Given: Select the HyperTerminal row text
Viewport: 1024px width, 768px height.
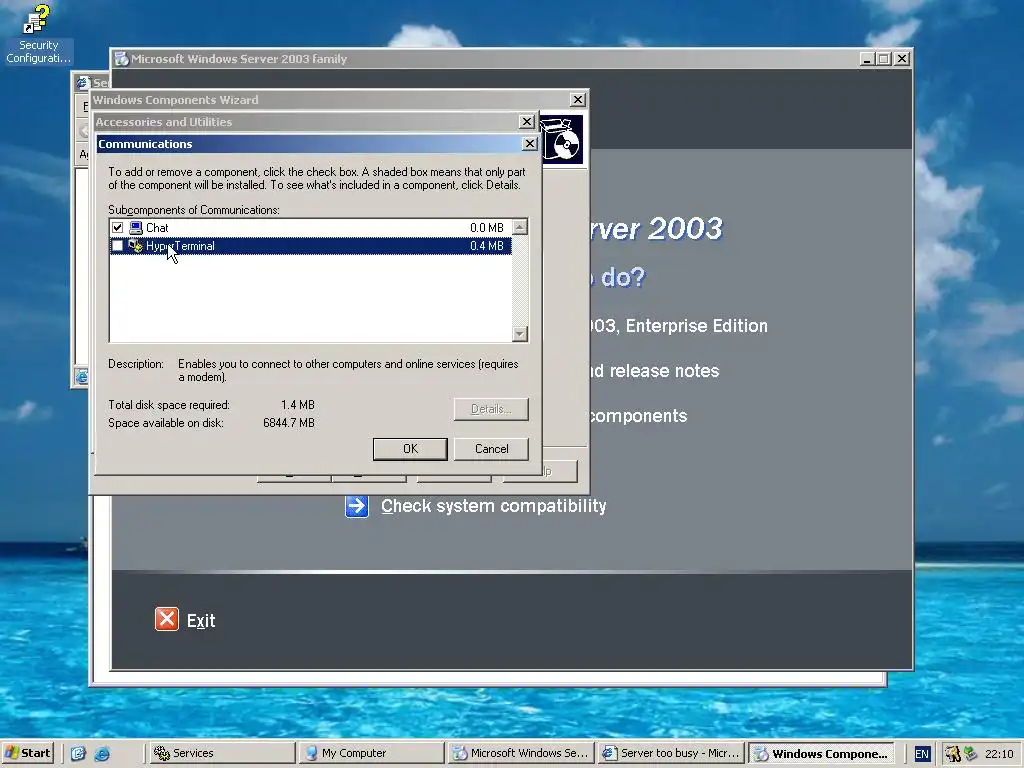Looking at the screenshot, I should click(180, 246).
